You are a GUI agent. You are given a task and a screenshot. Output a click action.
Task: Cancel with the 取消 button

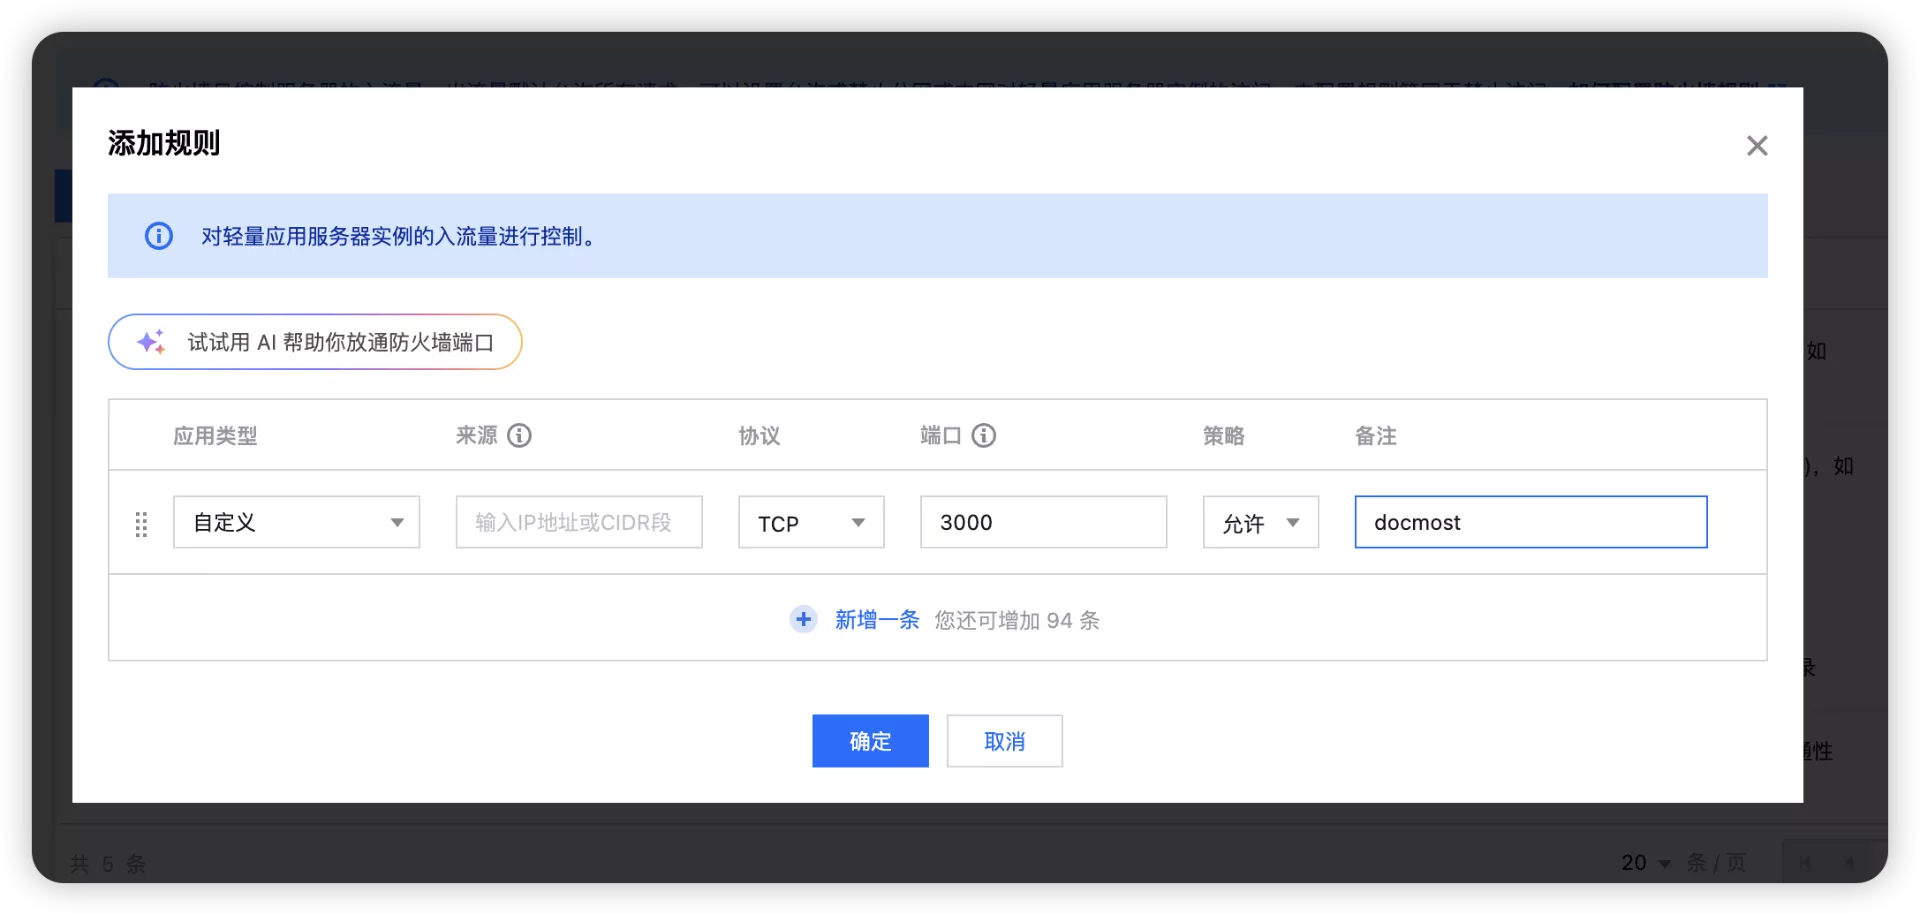point(1004,741)
